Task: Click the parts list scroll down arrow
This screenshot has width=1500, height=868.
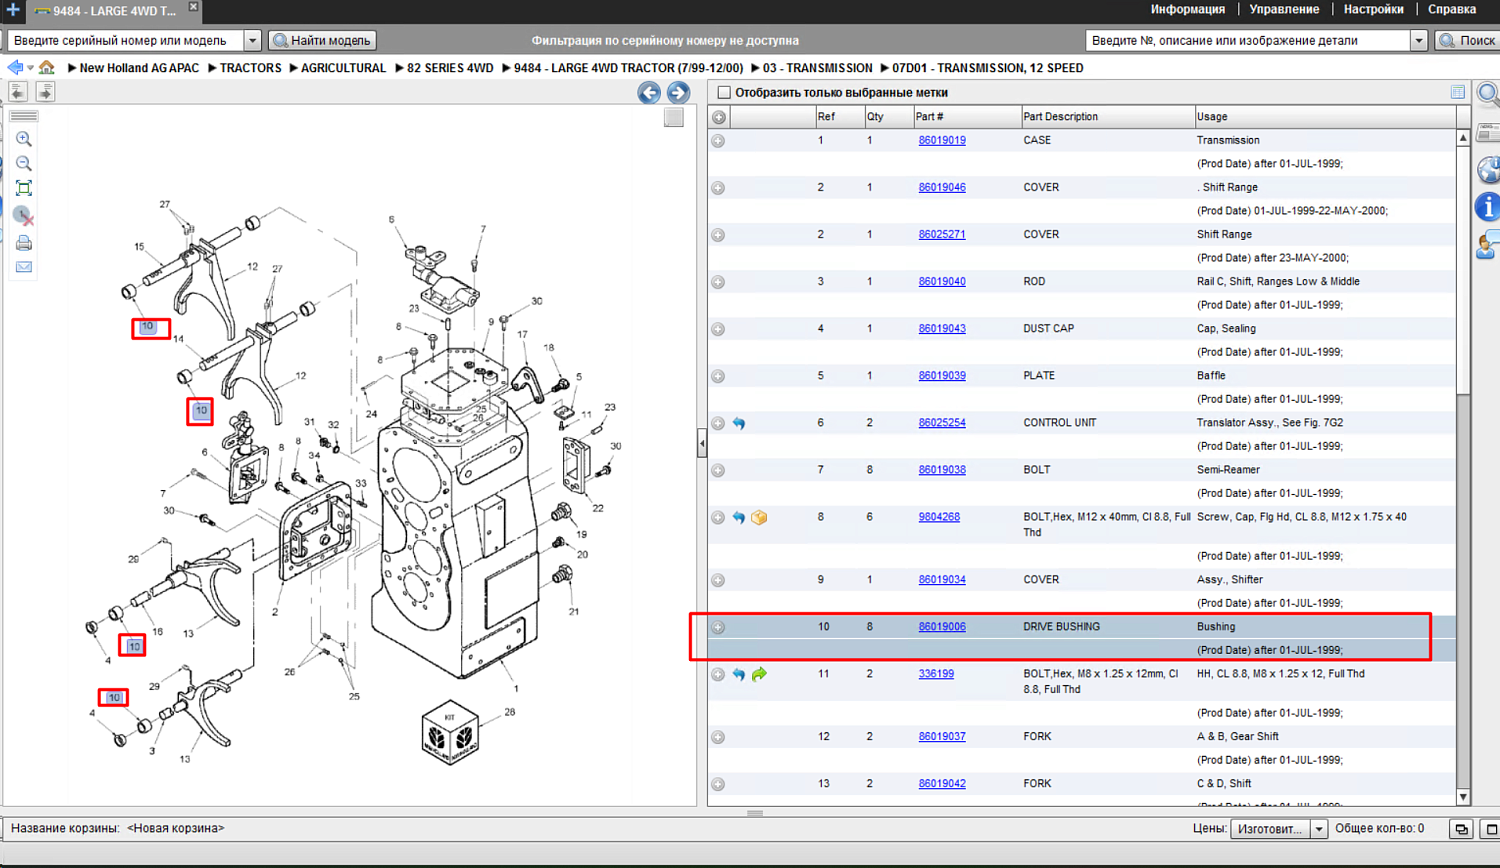Action: point(1463,798)
